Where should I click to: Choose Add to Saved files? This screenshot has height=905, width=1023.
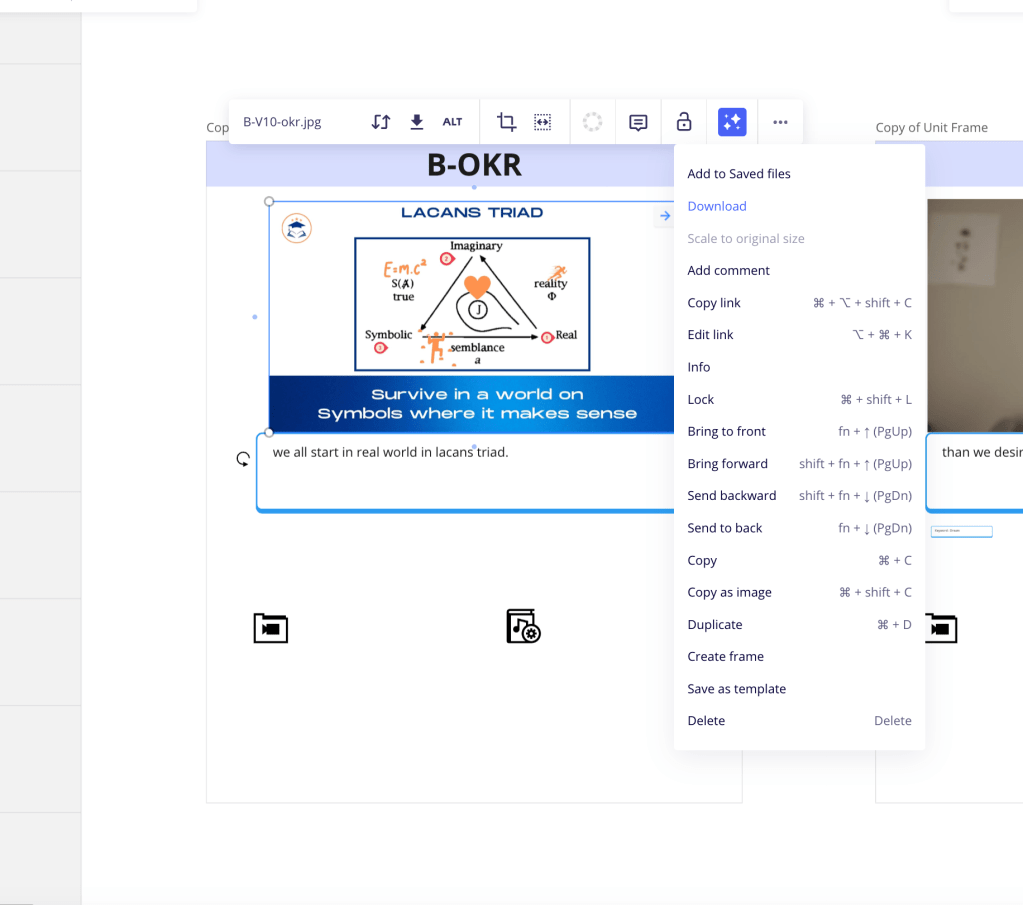799,174
